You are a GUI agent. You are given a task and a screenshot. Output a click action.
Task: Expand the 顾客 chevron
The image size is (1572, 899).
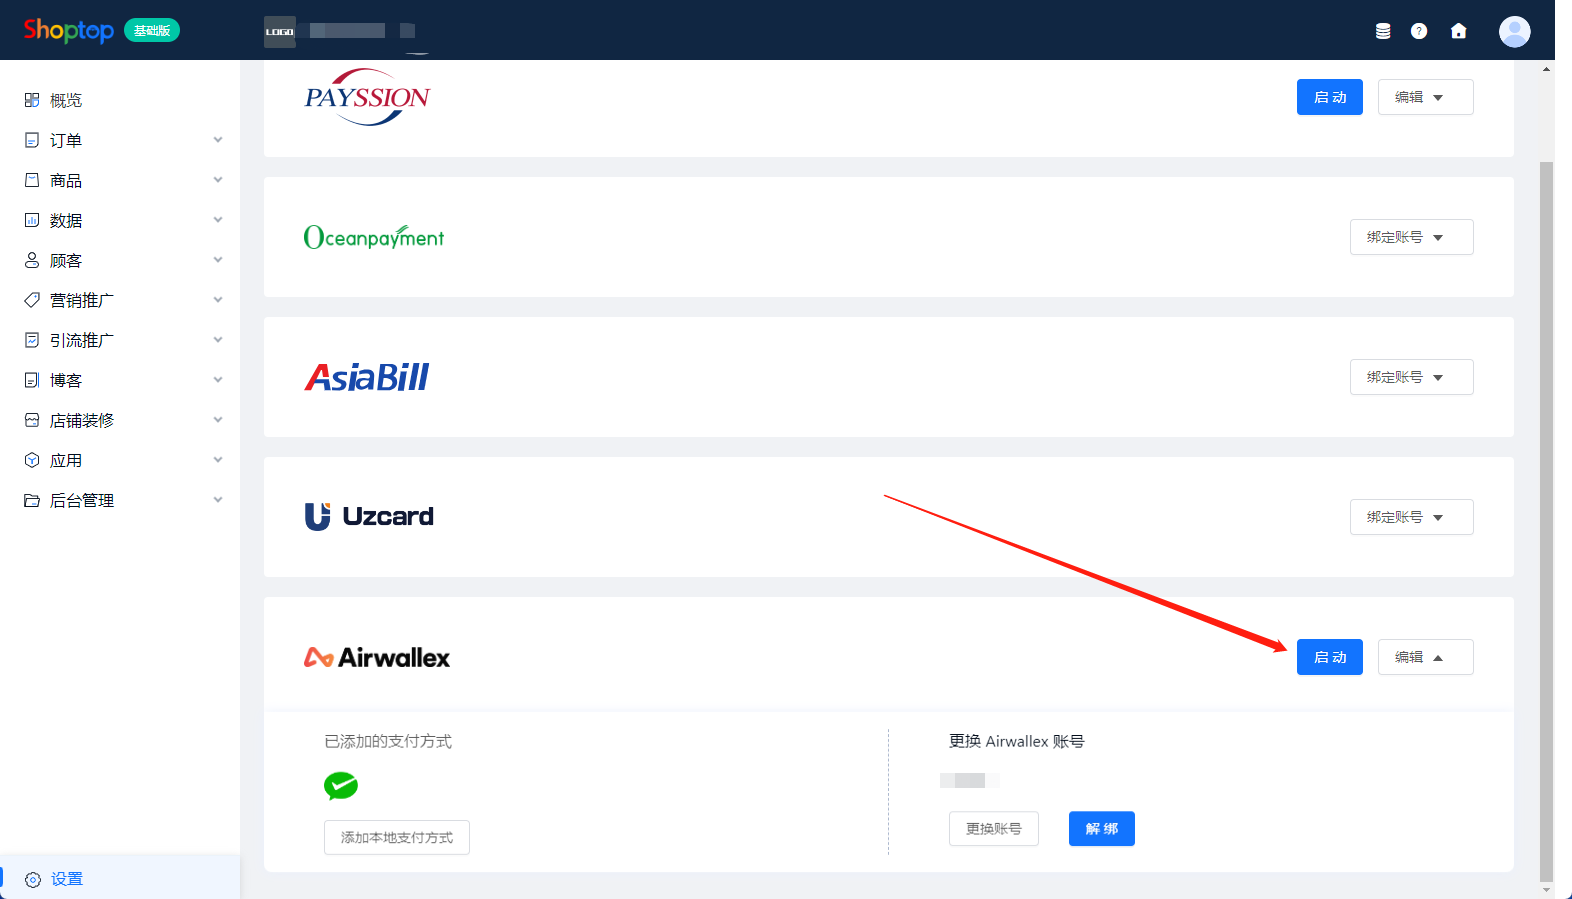pos(218,260)
